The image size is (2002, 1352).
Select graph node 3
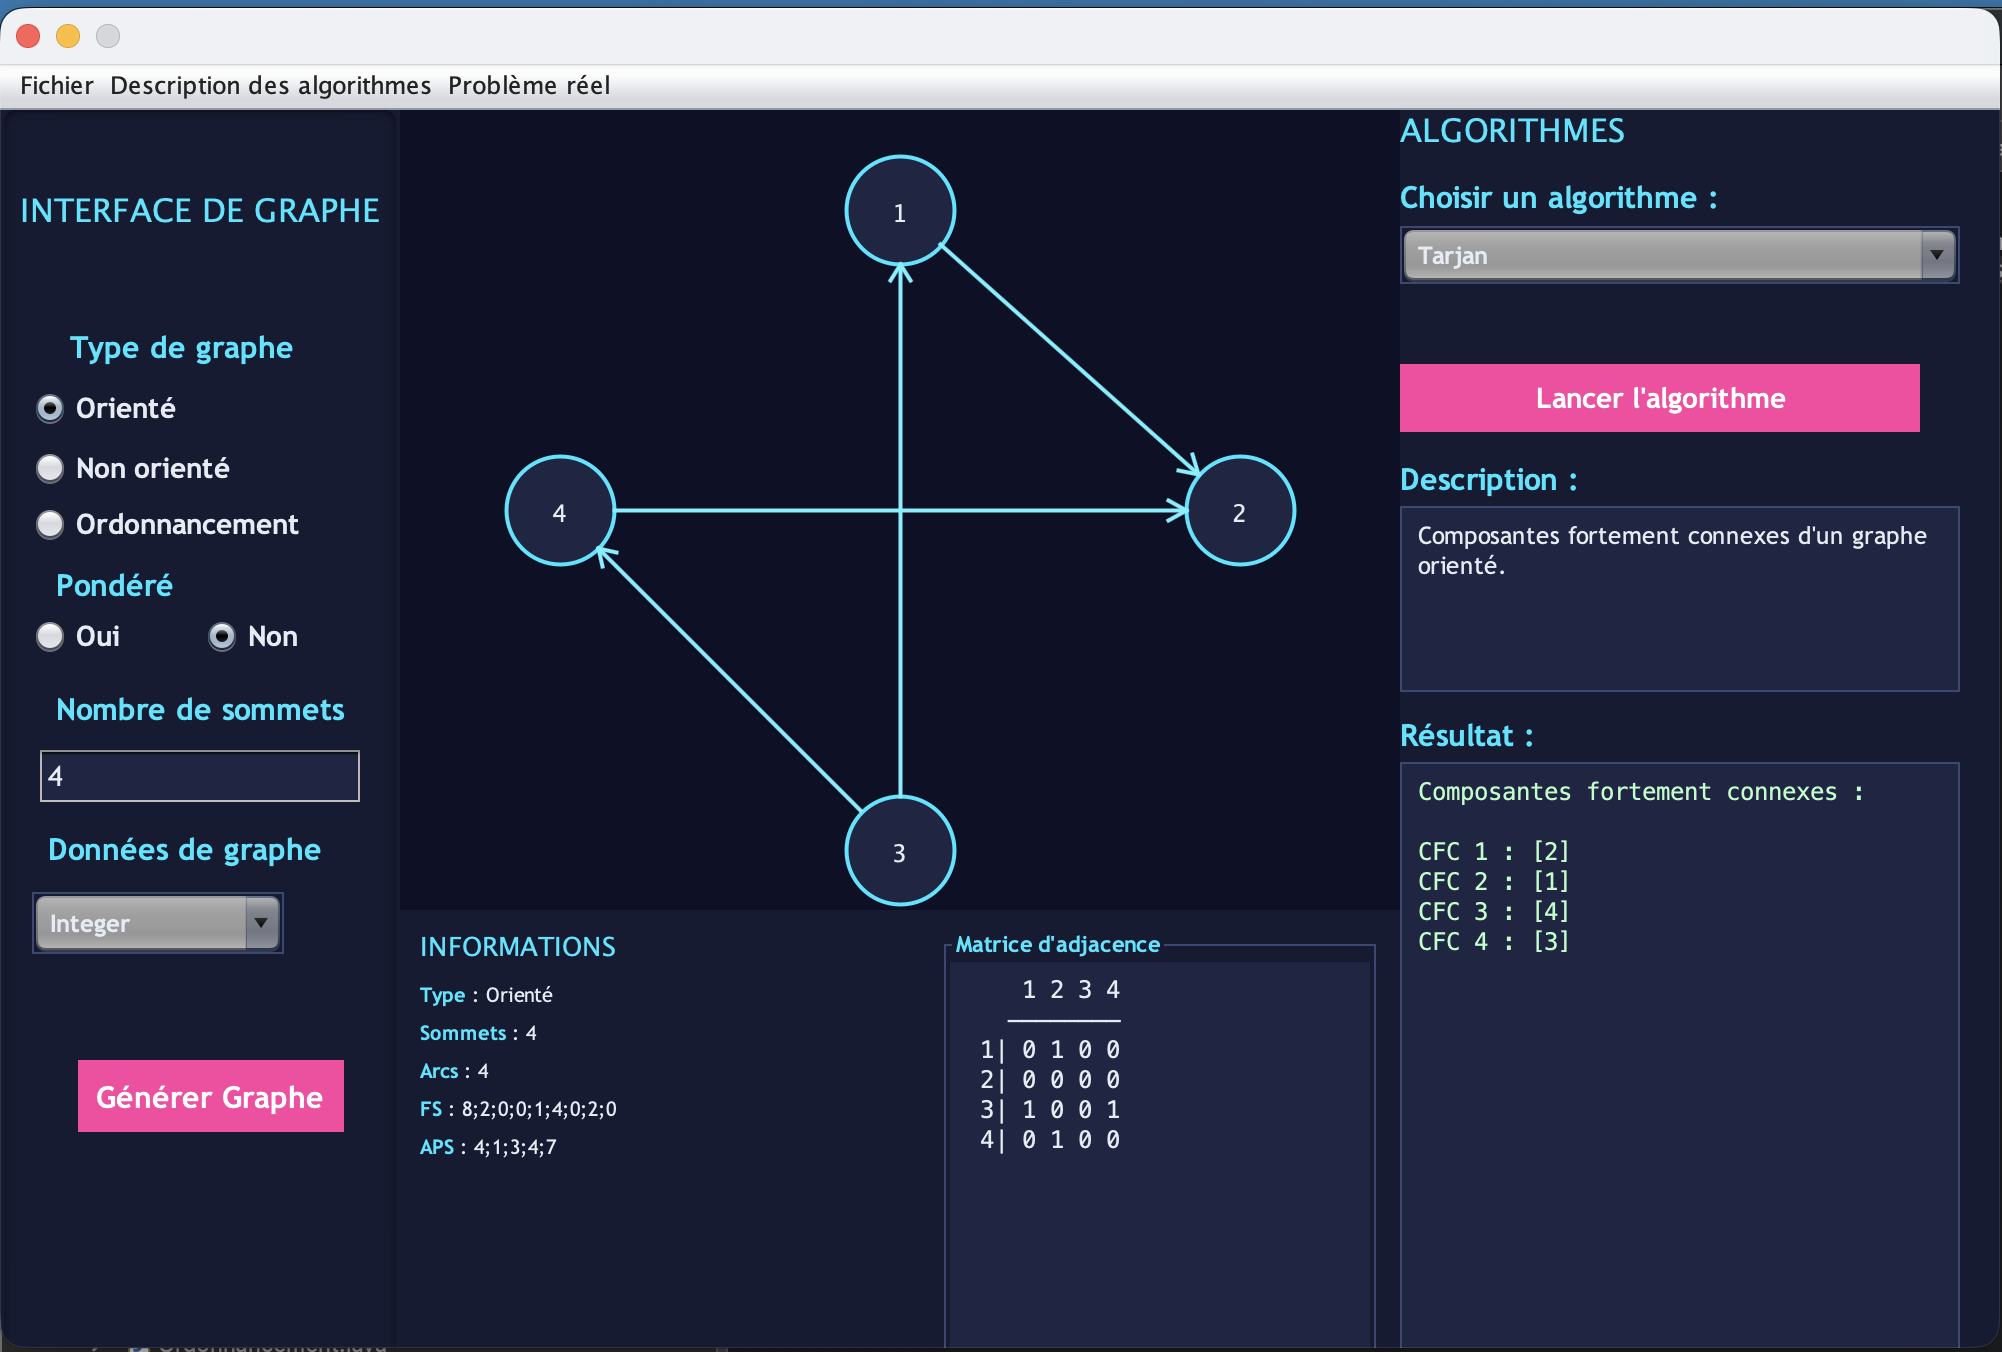(x=900, y=851)
